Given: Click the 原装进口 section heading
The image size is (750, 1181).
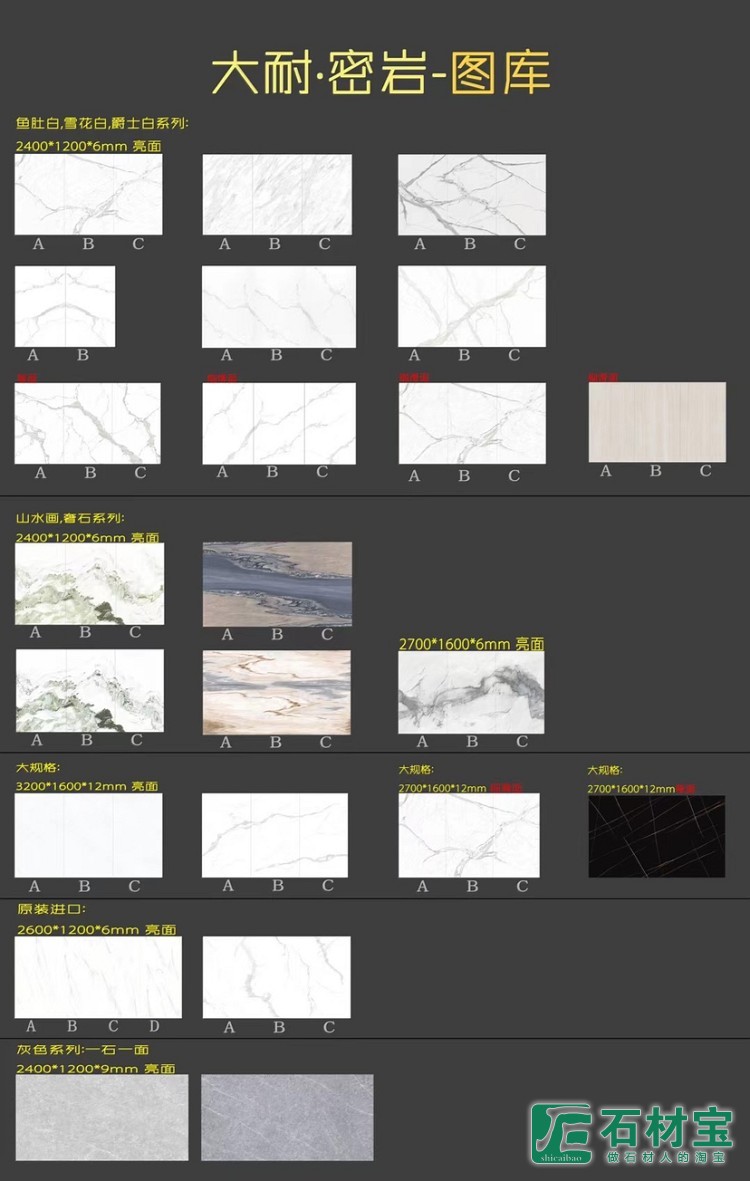Looking at the screenshot, I should 52,910.
